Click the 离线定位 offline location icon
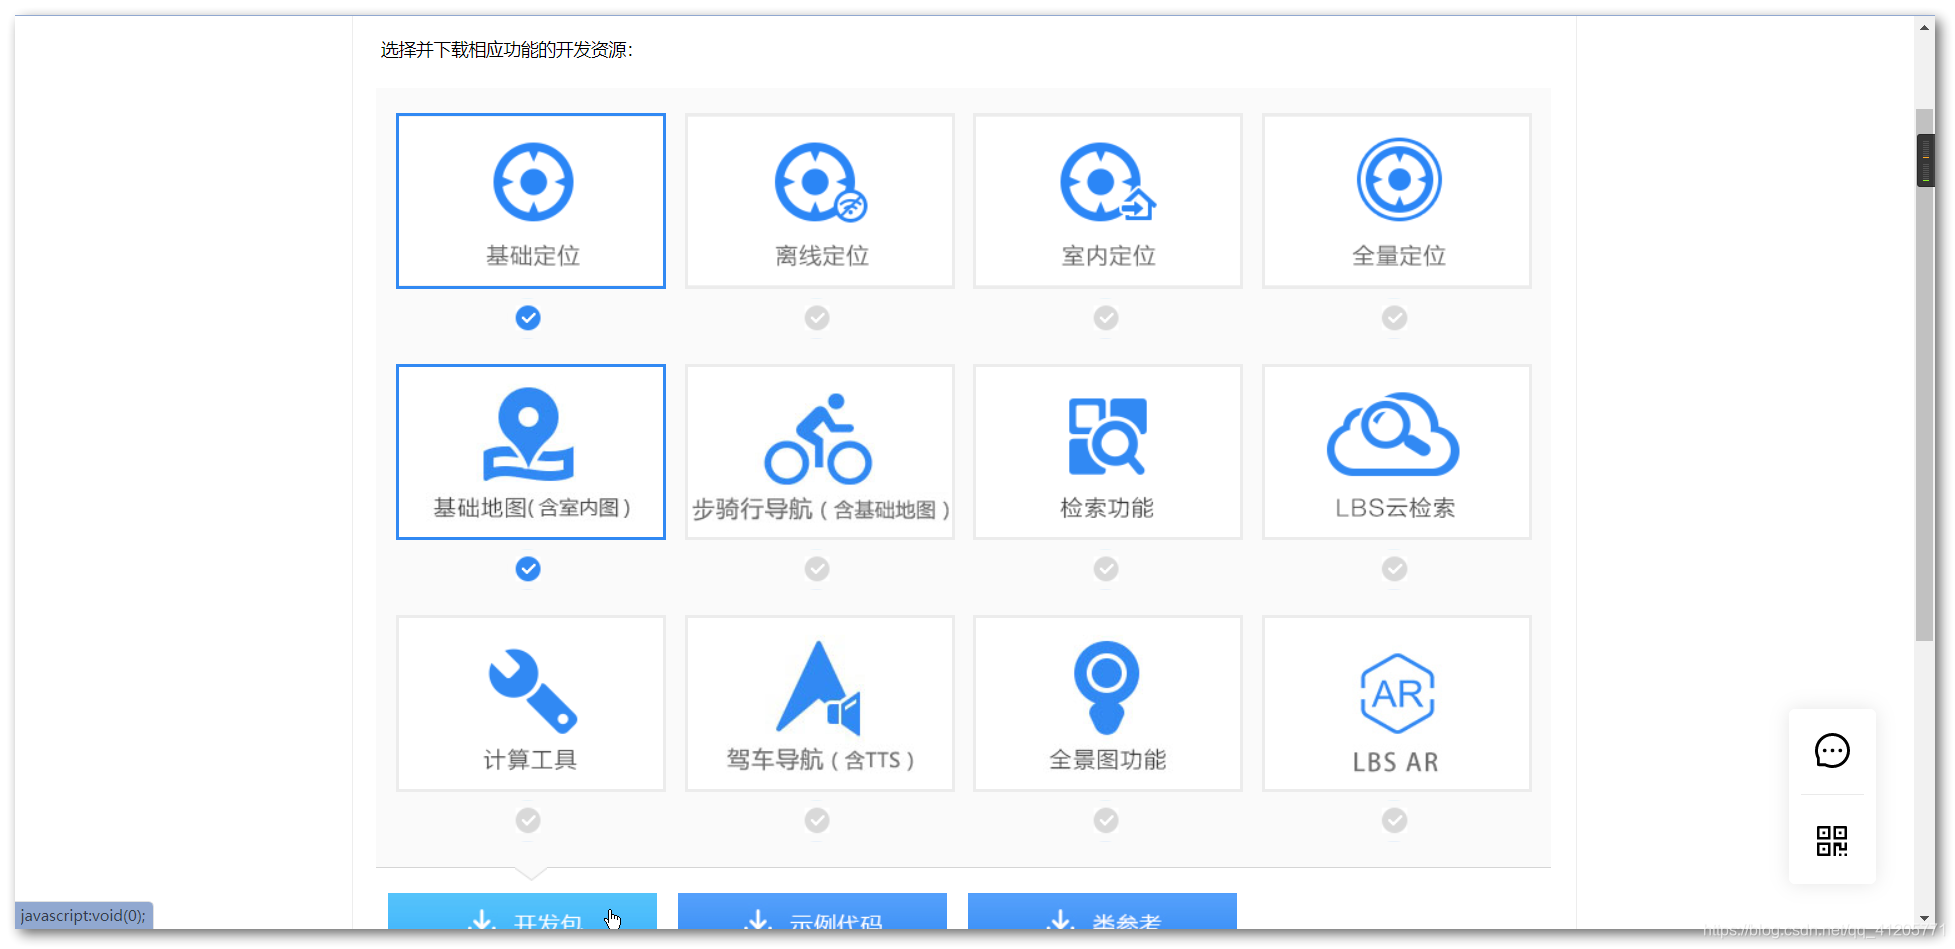This screenshot has width=1955, height=949. (x=821, y=182)
